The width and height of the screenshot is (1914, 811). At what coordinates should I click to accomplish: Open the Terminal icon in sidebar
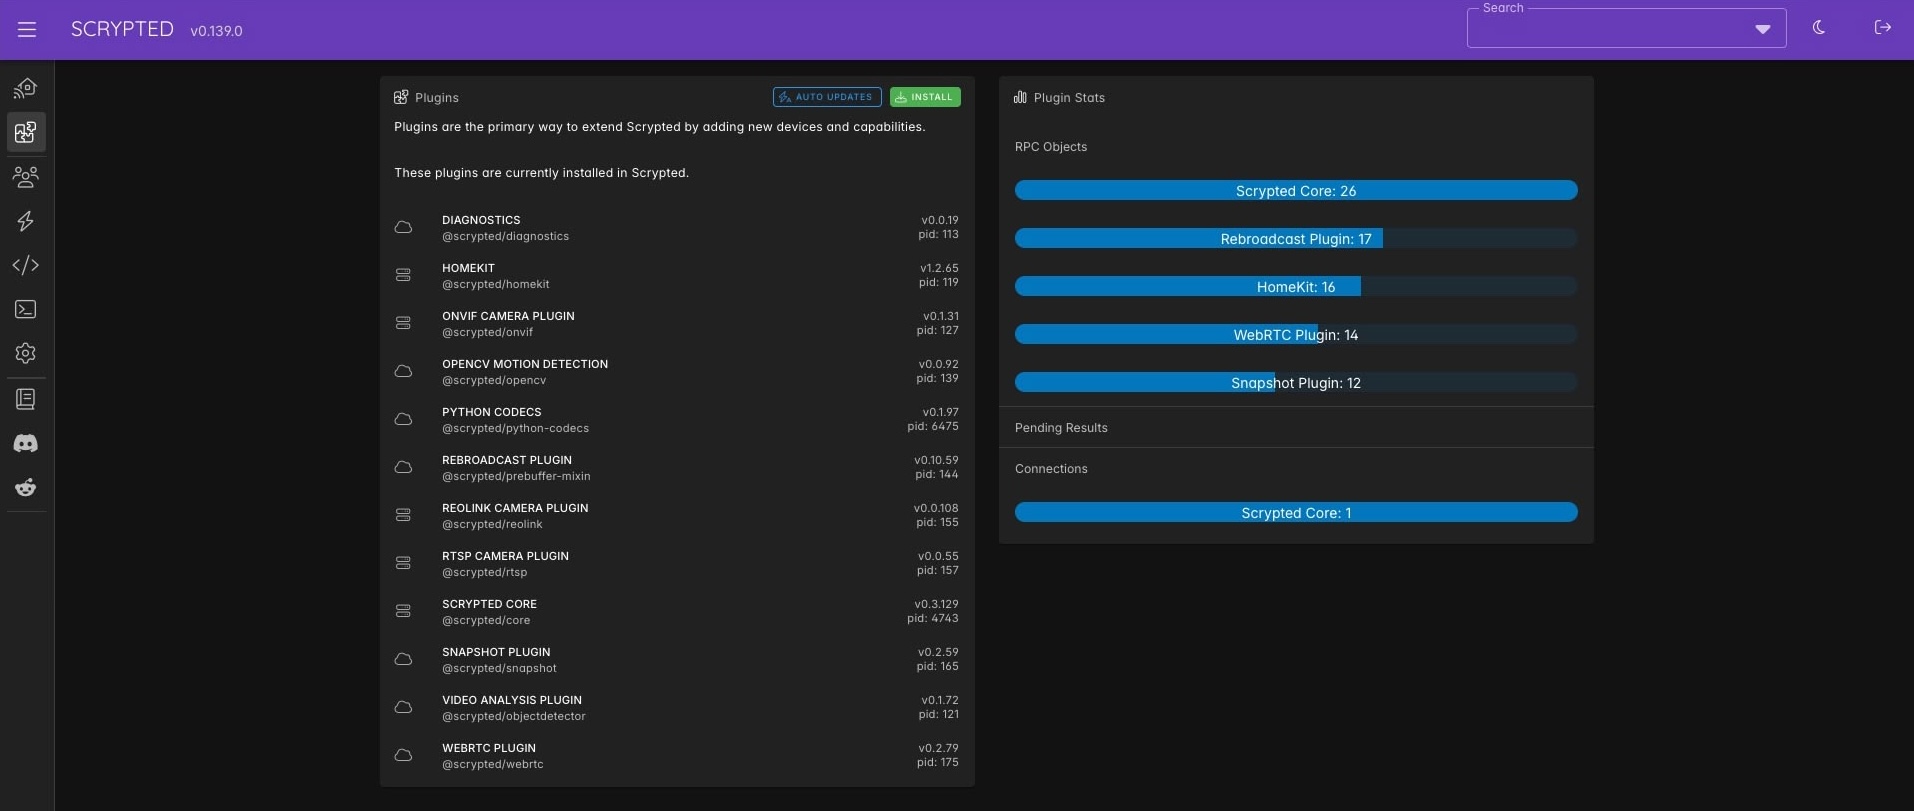coord(26,309)
